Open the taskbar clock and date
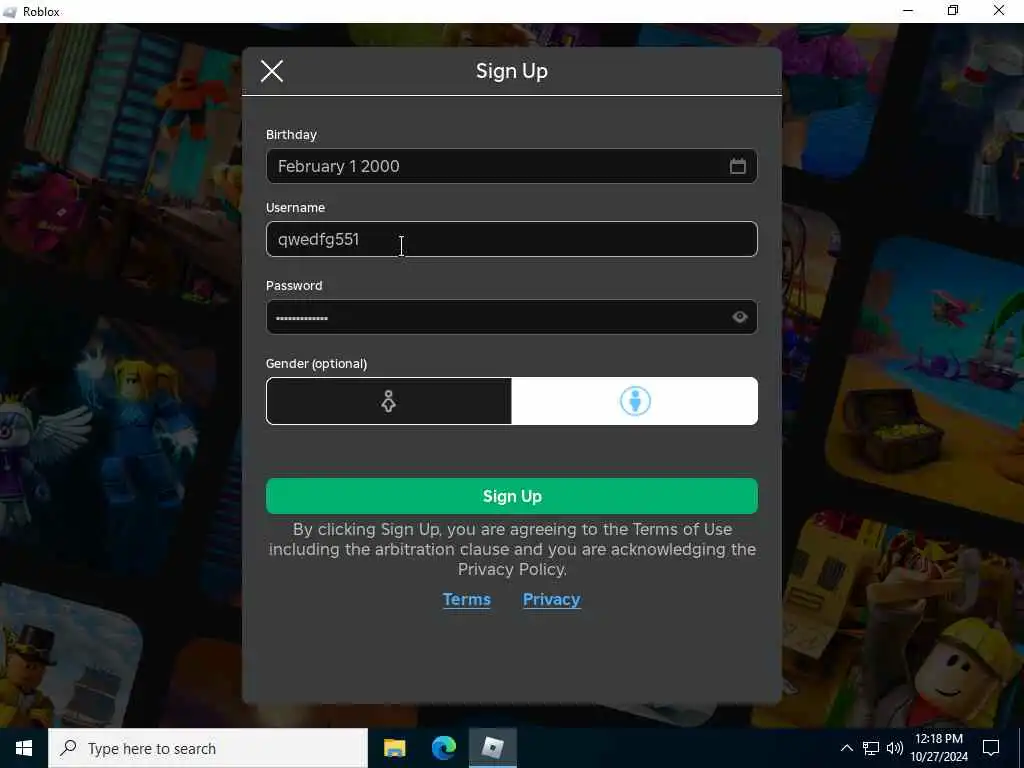The height and width of the screenshot is (768, 1024). 939,748
